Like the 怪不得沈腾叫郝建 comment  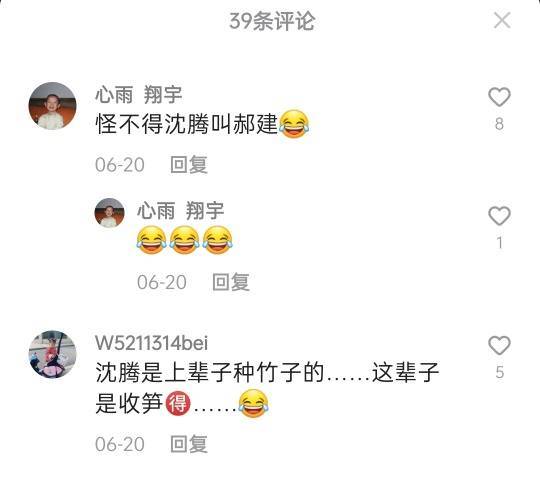coord(499,97)
